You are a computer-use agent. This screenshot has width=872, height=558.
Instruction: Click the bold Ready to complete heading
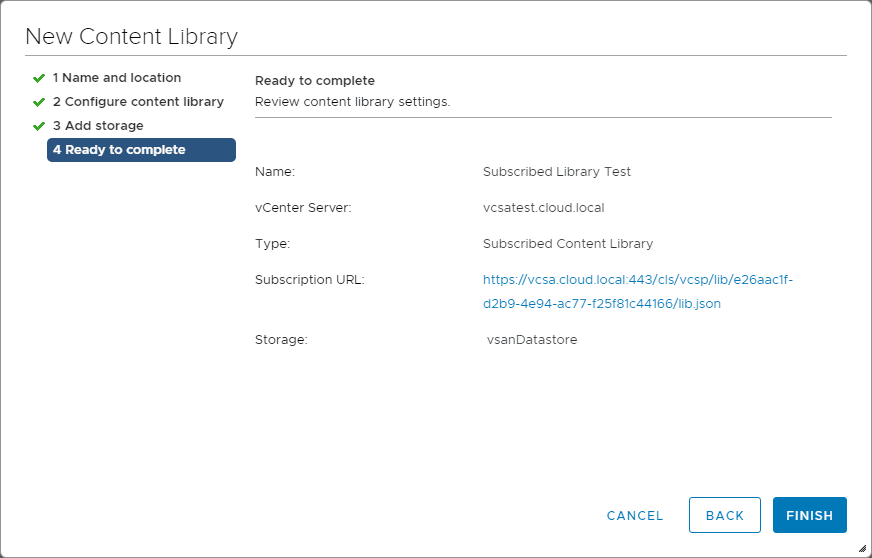[314, 81]
